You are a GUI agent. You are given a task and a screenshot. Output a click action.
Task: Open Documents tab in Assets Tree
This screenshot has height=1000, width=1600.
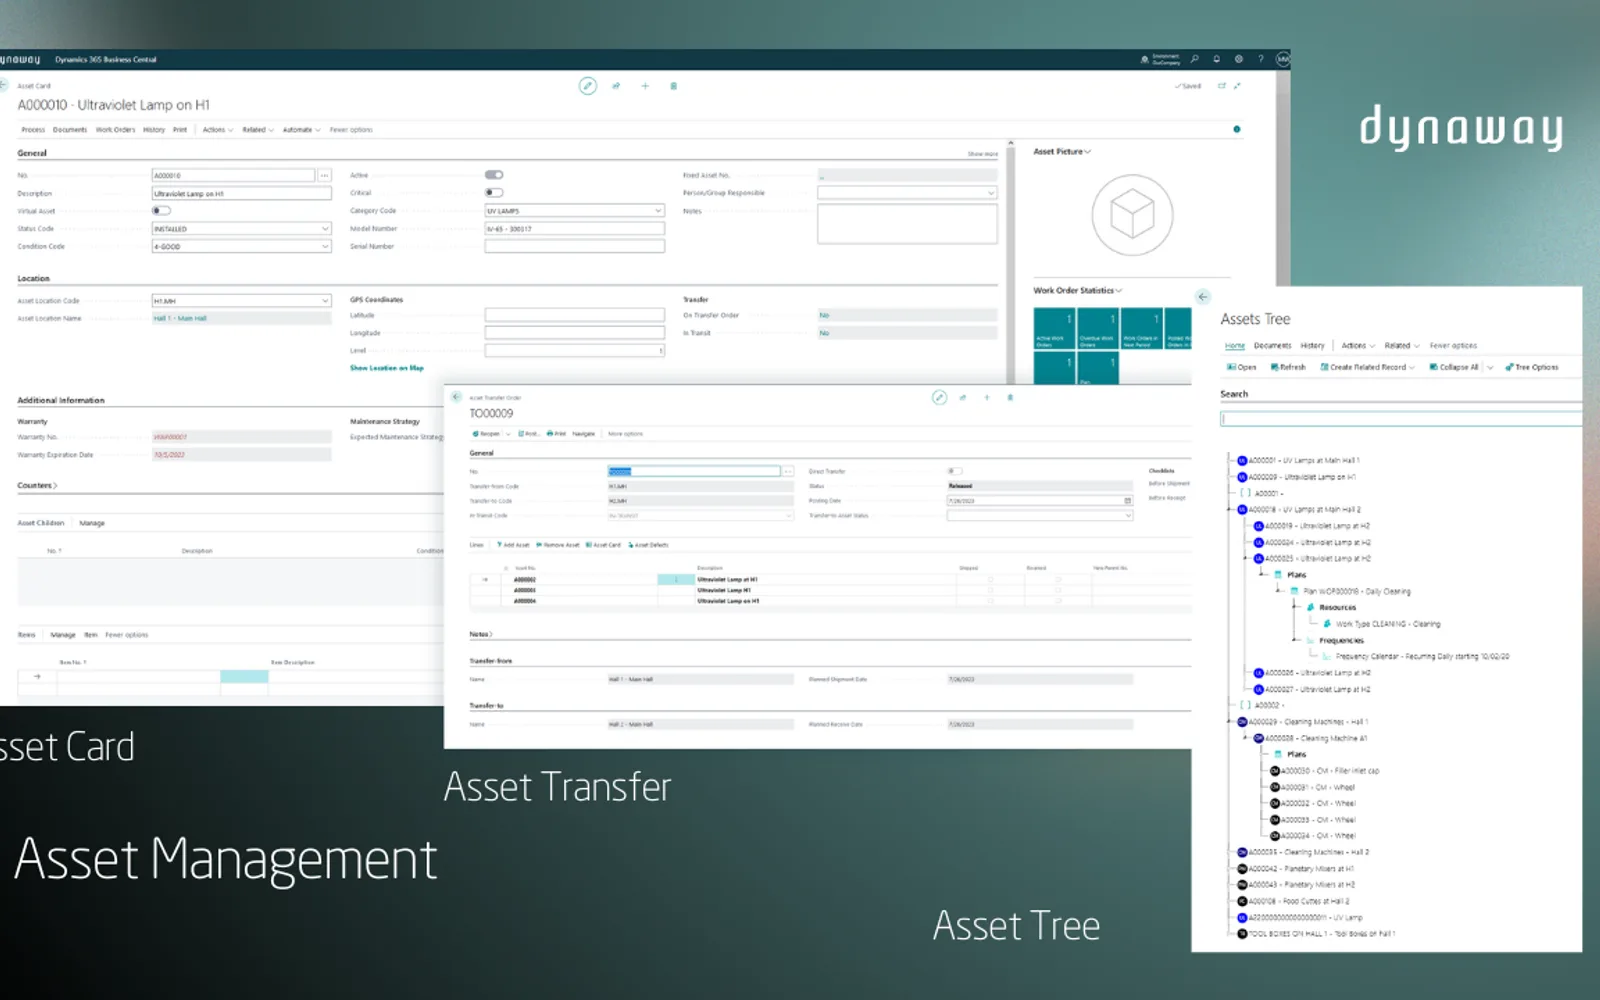[x=1272, y=346]
